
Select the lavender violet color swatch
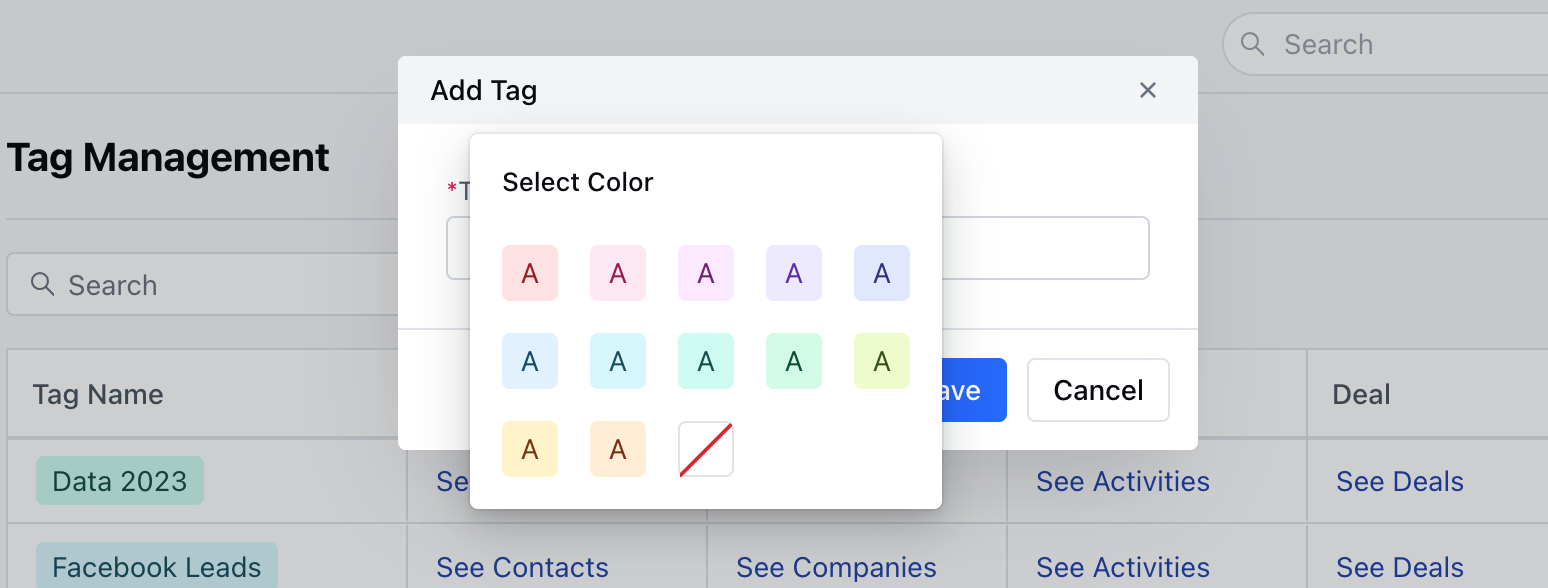coord(794,273)
